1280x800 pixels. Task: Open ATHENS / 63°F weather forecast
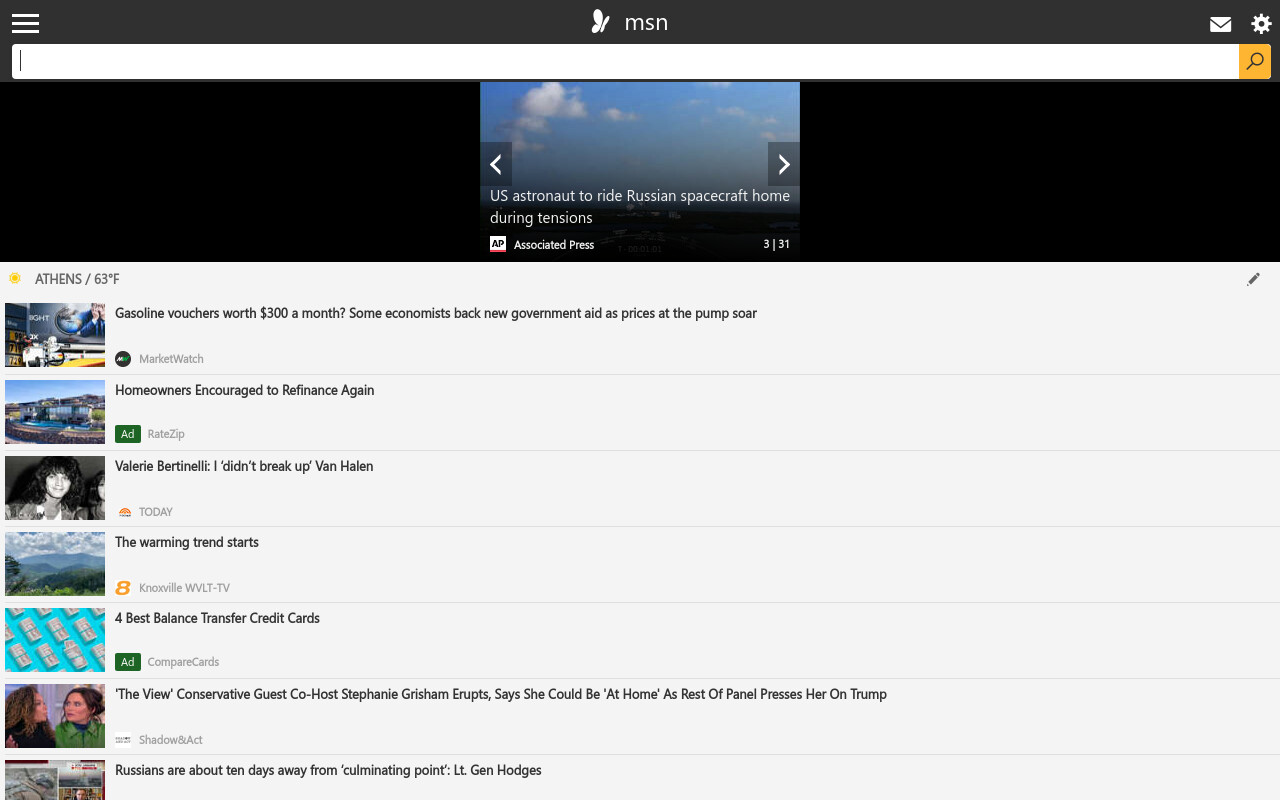click(x=77, y=279)
